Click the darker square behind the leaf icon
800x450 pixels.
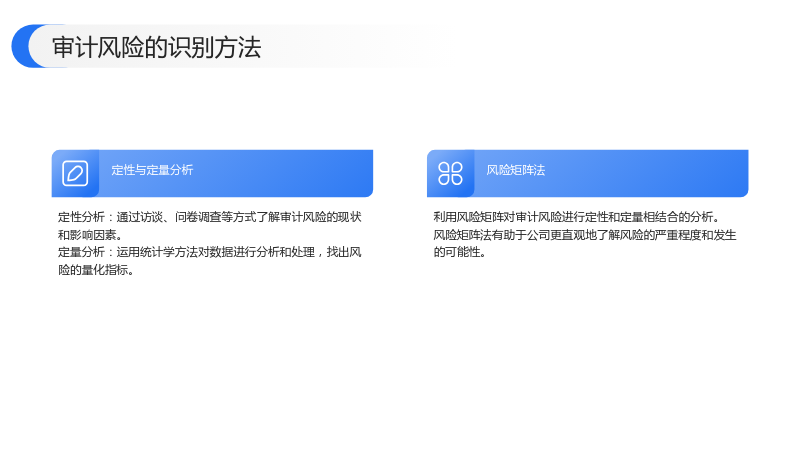(x=75, y=173)
